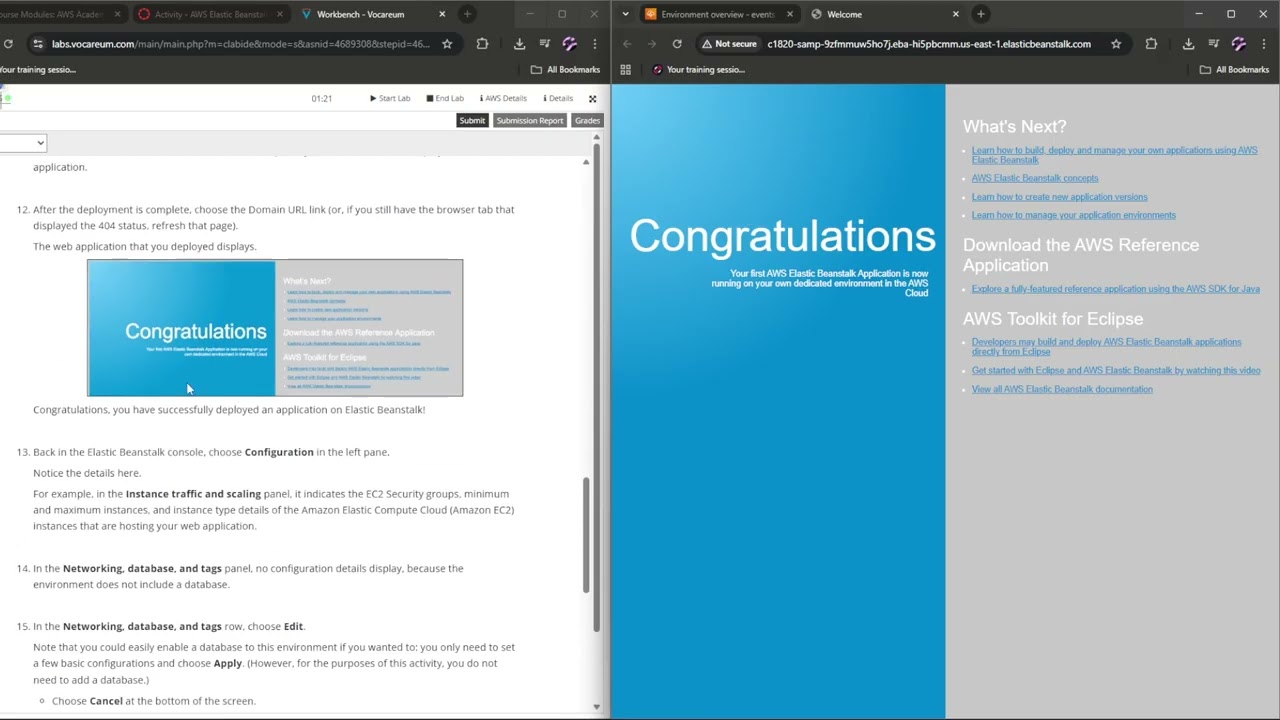Click the Not secure warning badge
The width and height of the screenshot is (1280, 720).
(729, 44)
